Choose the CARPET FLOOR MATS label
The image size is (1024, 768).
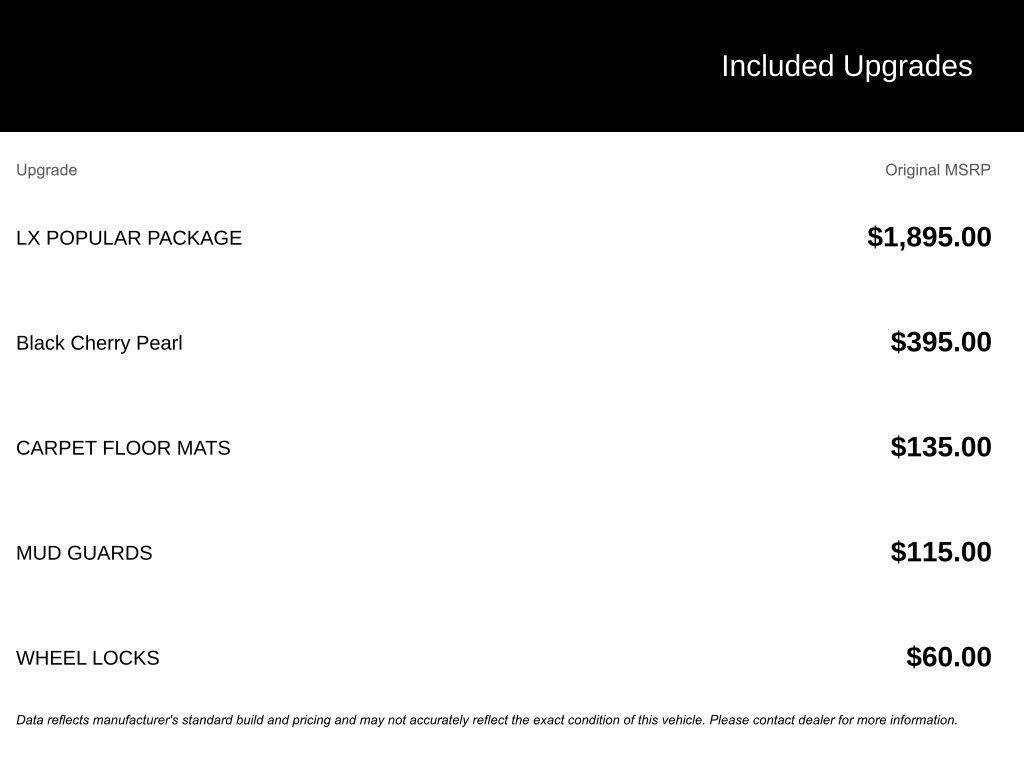pos(123,448)
